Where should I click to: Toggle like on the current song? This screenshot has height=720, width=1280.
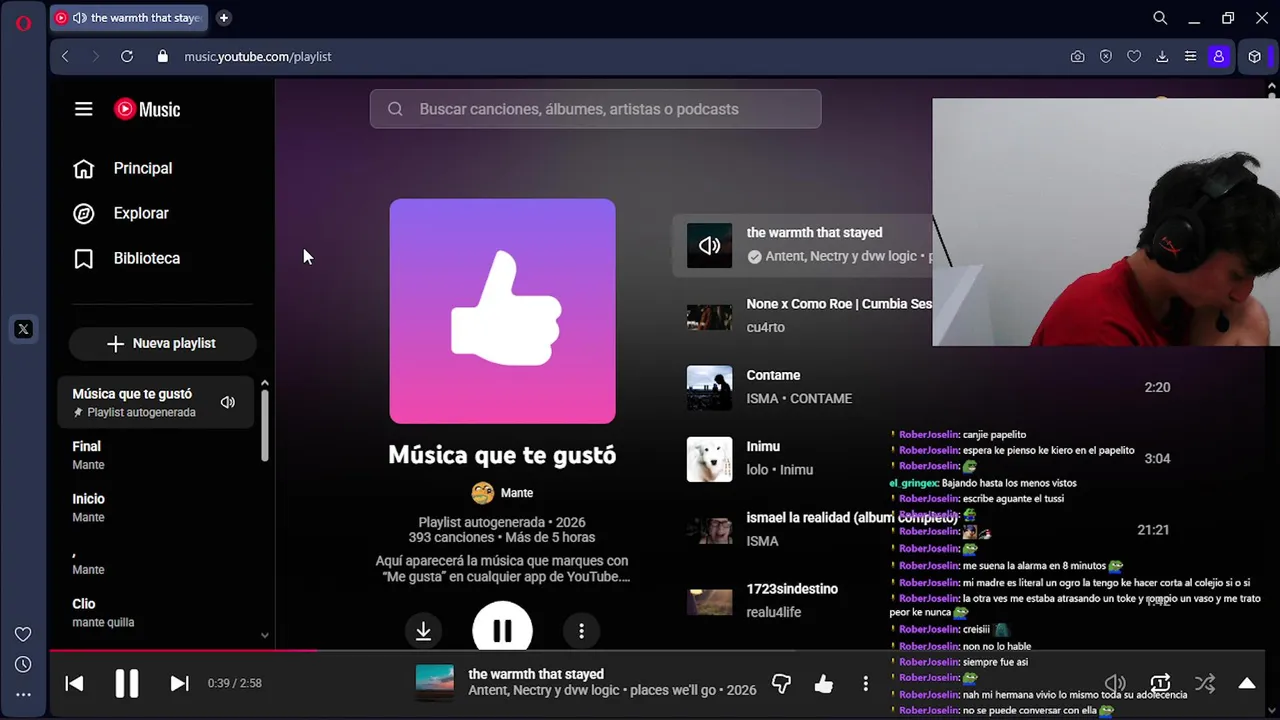[824, 683]
